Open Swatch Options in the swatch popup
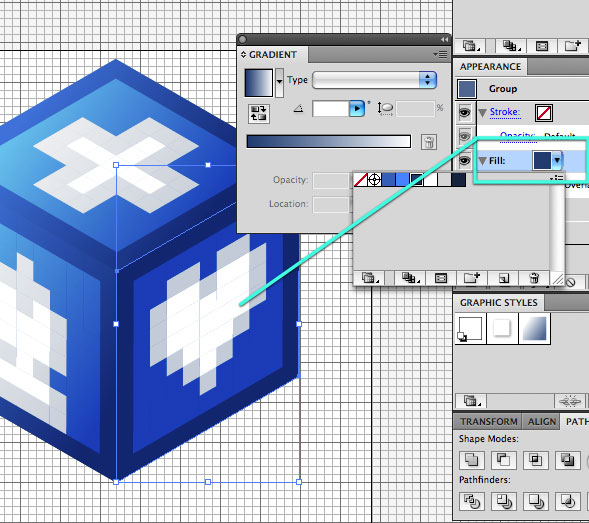Image resolution: width=589 pixels, height=523 pixels. pos(441,278)
